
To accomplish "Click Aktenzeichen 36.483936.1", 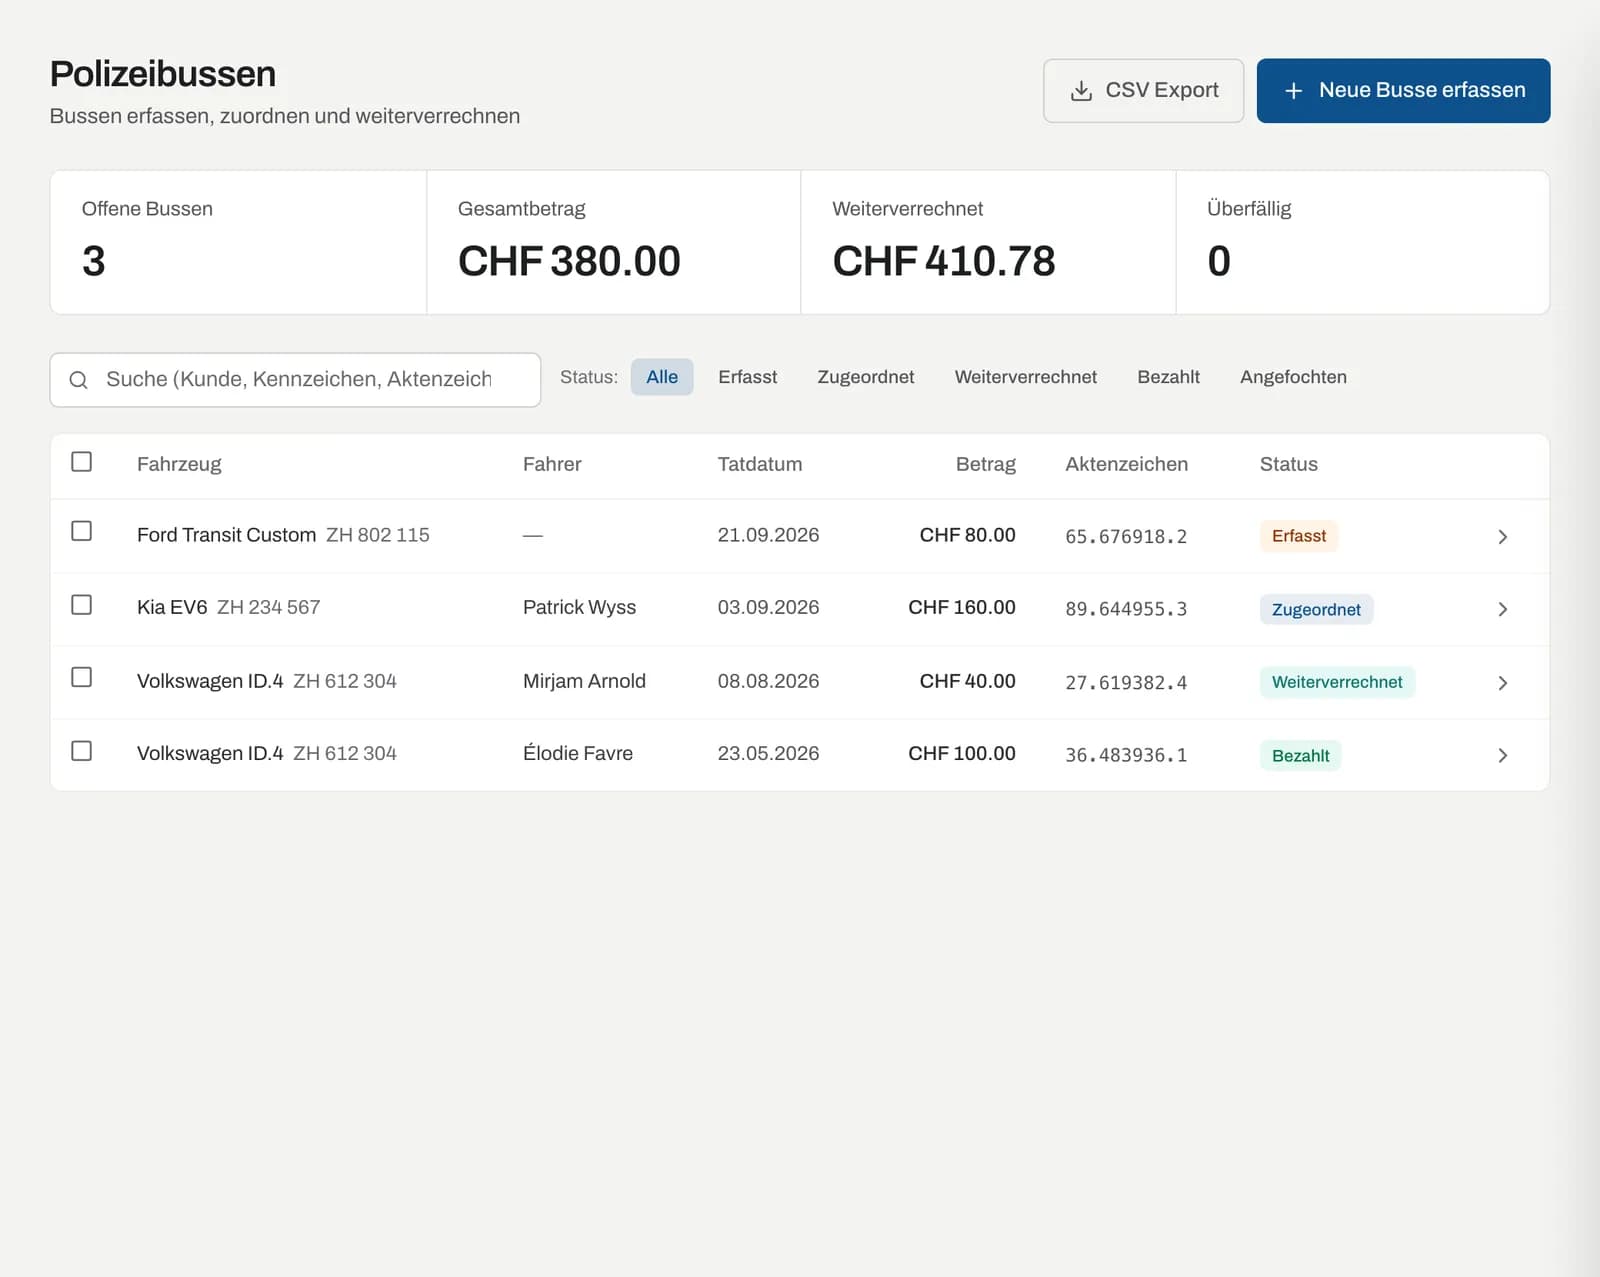I will click(1126, 755).
